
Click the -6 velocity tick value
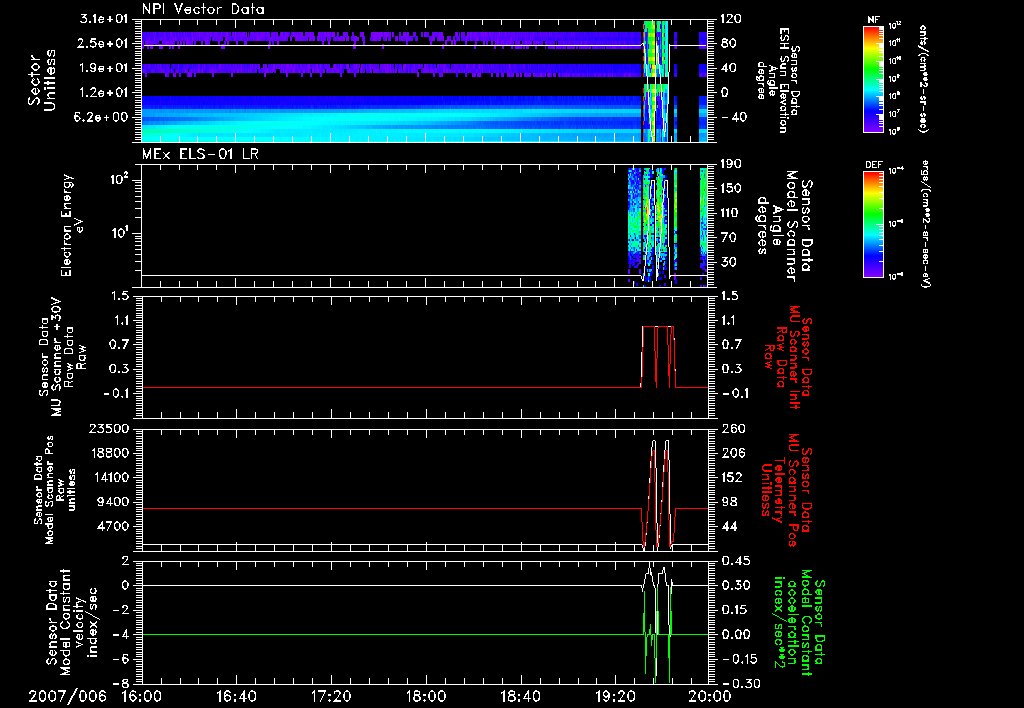123,660
